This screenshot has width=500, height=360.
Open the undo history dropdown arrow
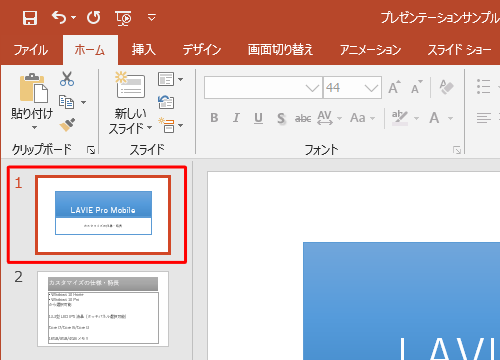[x=73, y=17]
